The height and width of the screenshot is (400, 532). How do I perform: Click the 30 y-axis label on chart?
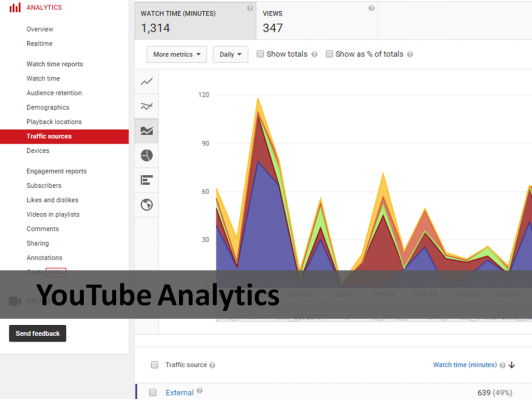[x=205, y=240]
